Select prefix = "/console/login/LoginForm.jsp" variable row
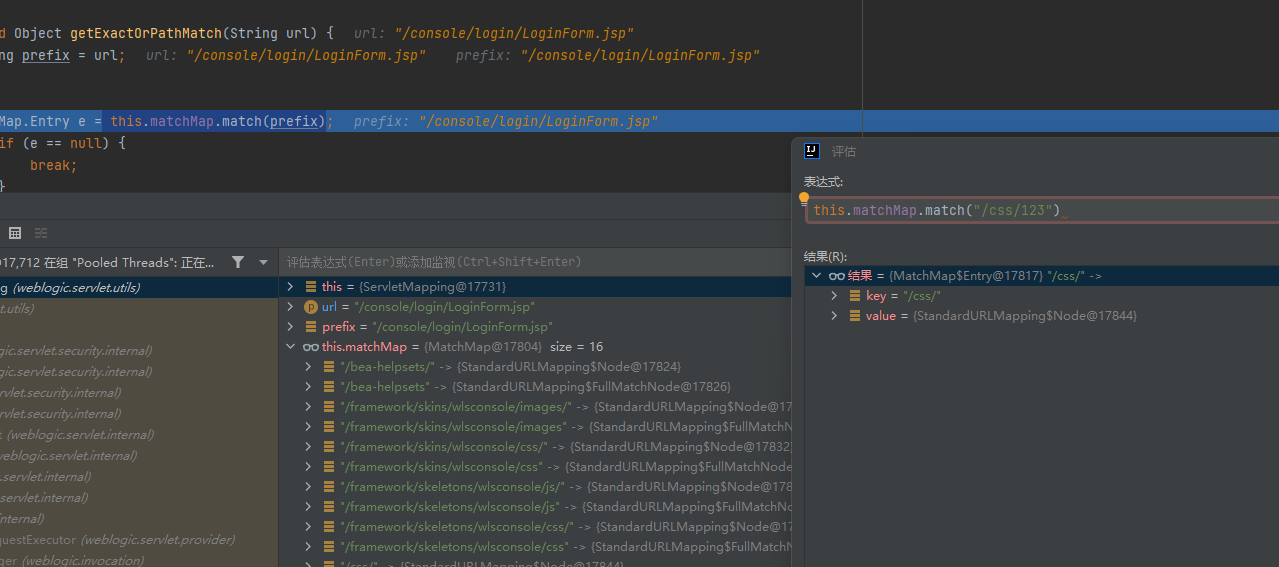This screenshot has height=567, width=1279. coord(535,327)
